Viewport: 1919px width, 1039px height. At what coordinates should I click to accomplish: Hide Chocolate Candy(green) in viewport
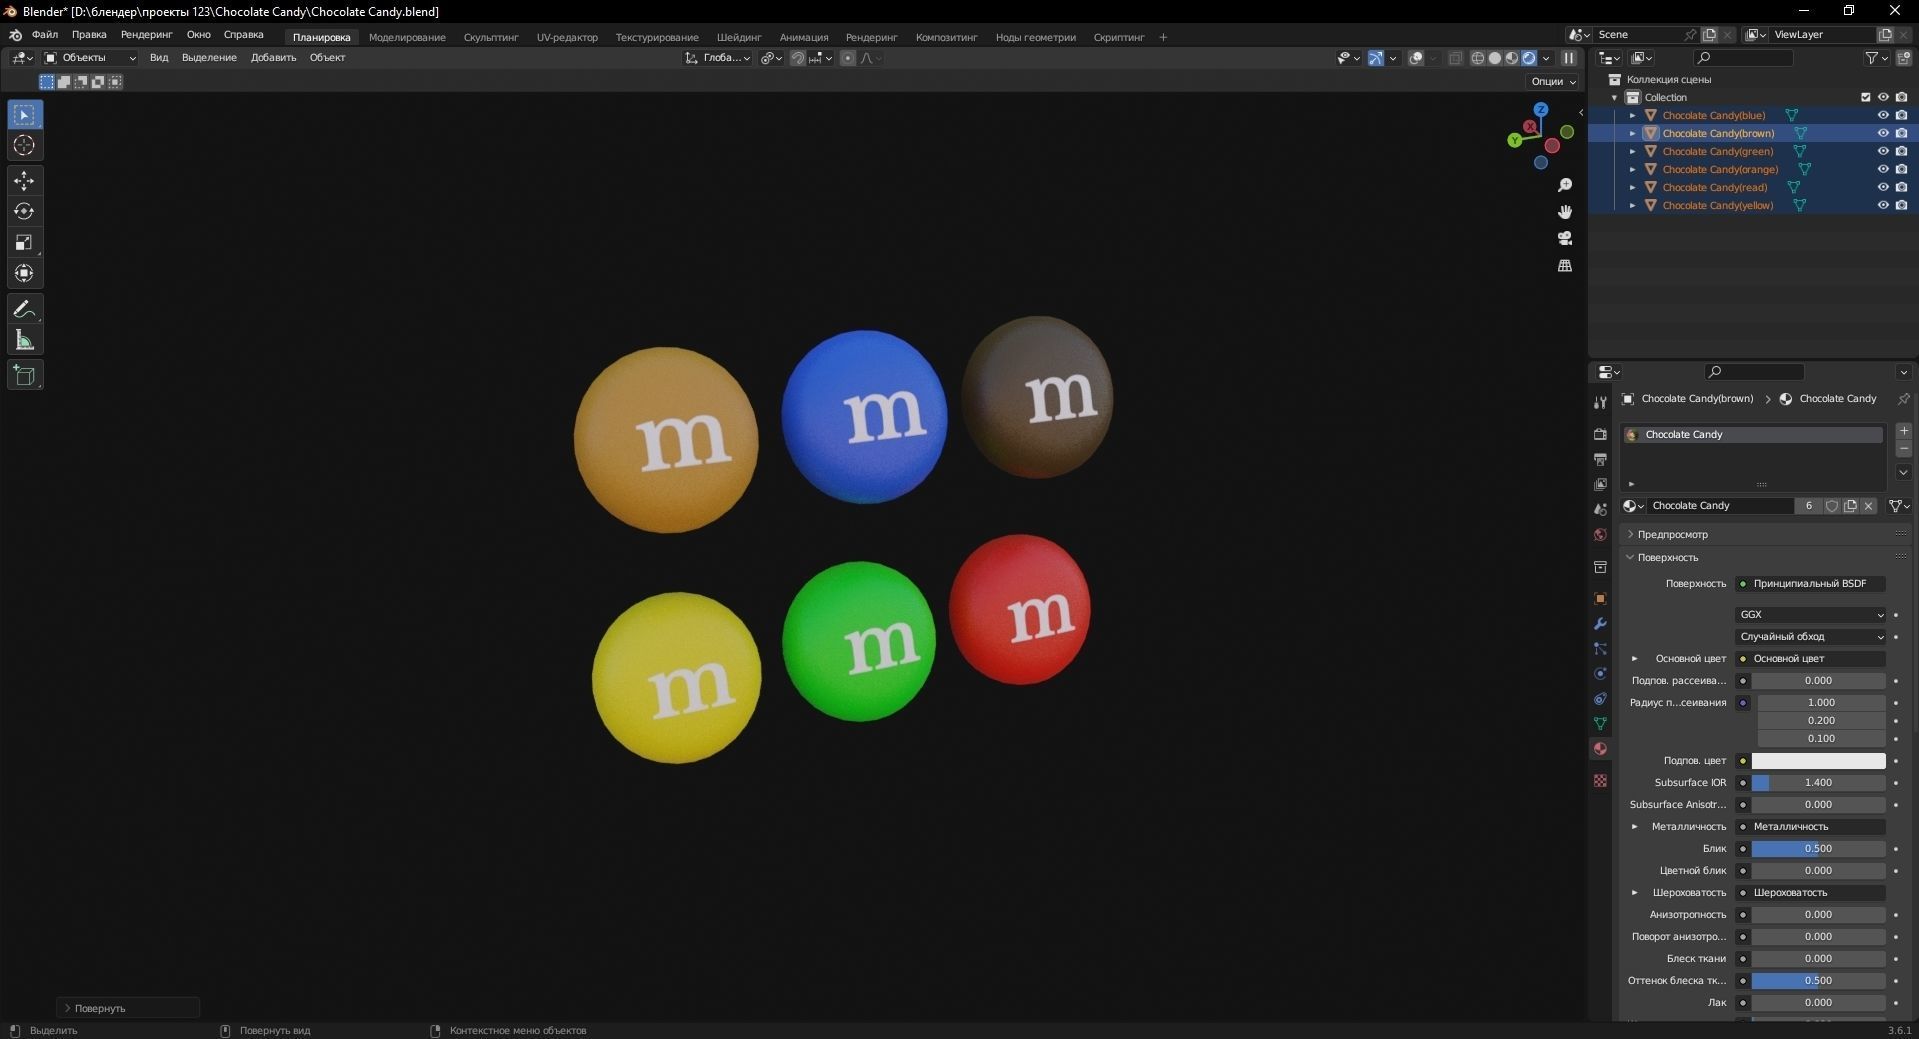pos(1883,151)
